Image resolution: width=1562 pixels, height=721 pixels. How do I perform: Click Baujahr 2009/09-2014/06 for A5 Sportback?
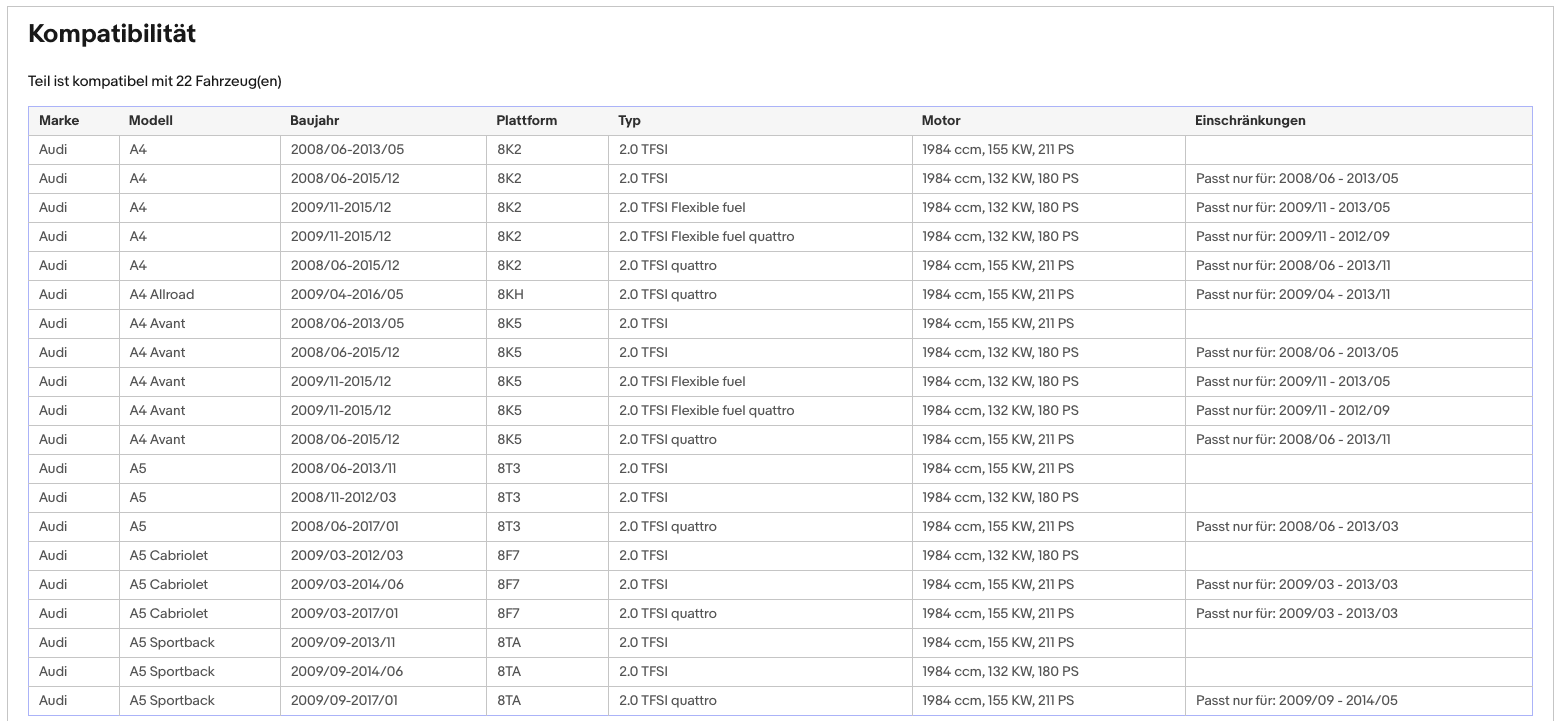[x=347, y=671]
